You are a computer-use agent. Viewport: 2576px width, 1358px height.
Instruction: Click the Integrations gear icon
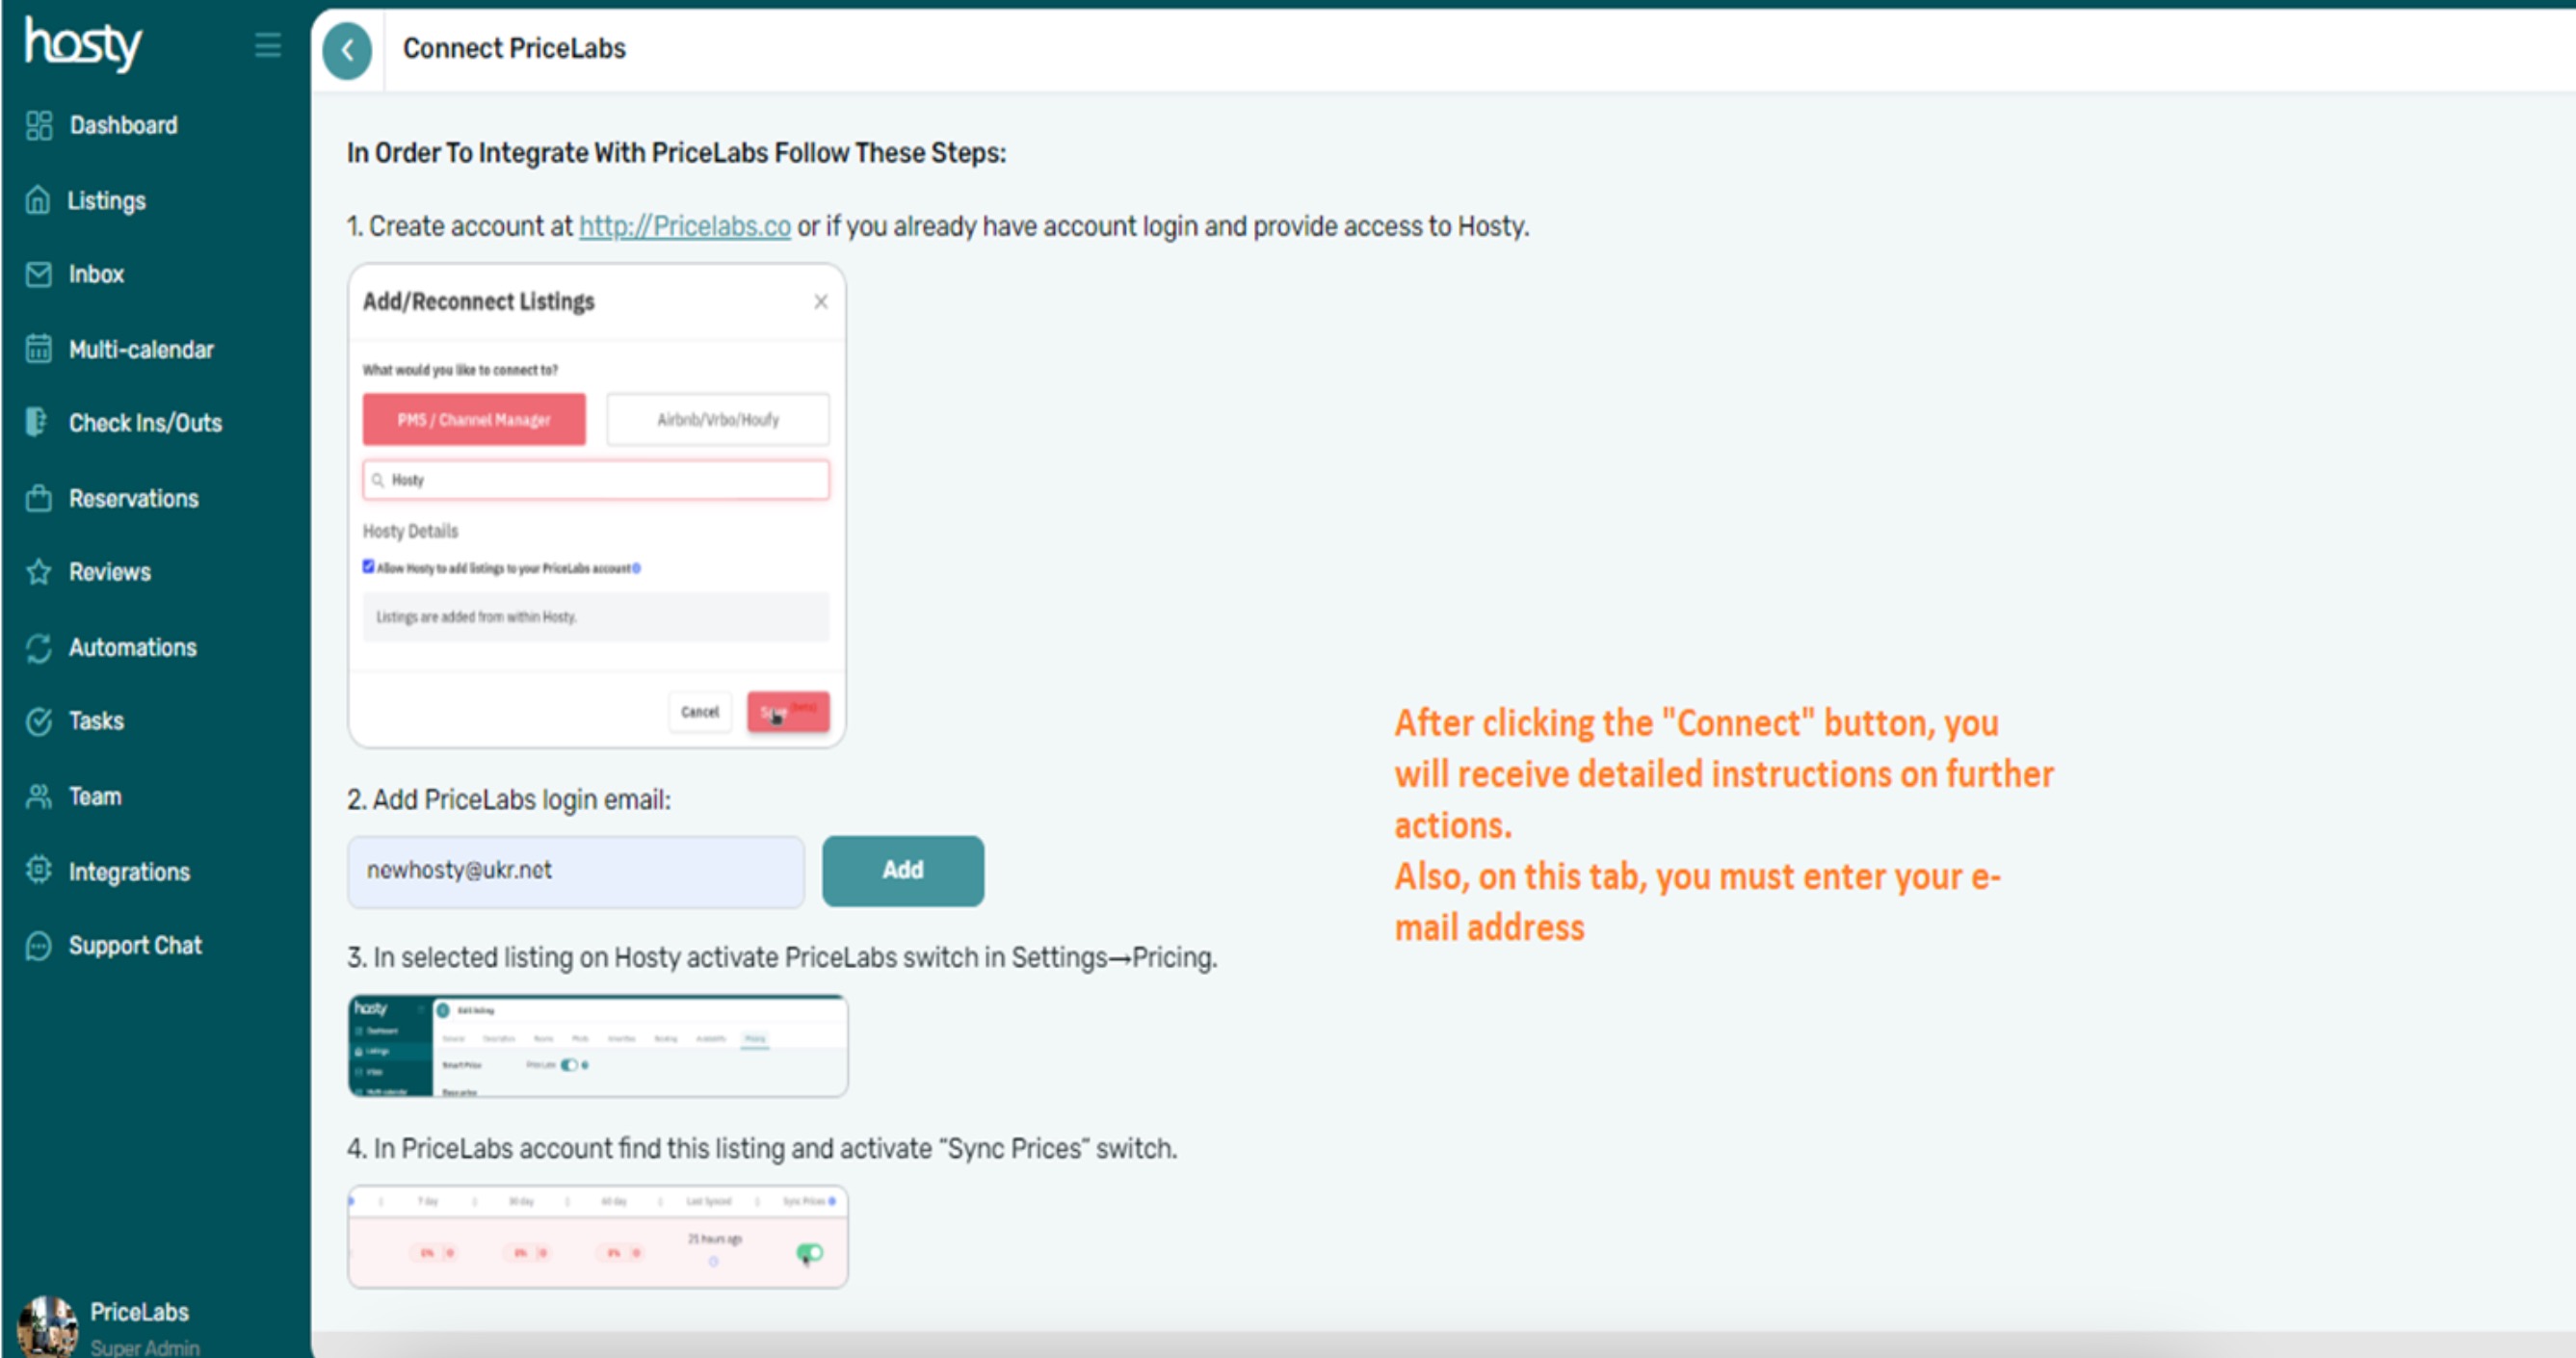coord(38,870)
